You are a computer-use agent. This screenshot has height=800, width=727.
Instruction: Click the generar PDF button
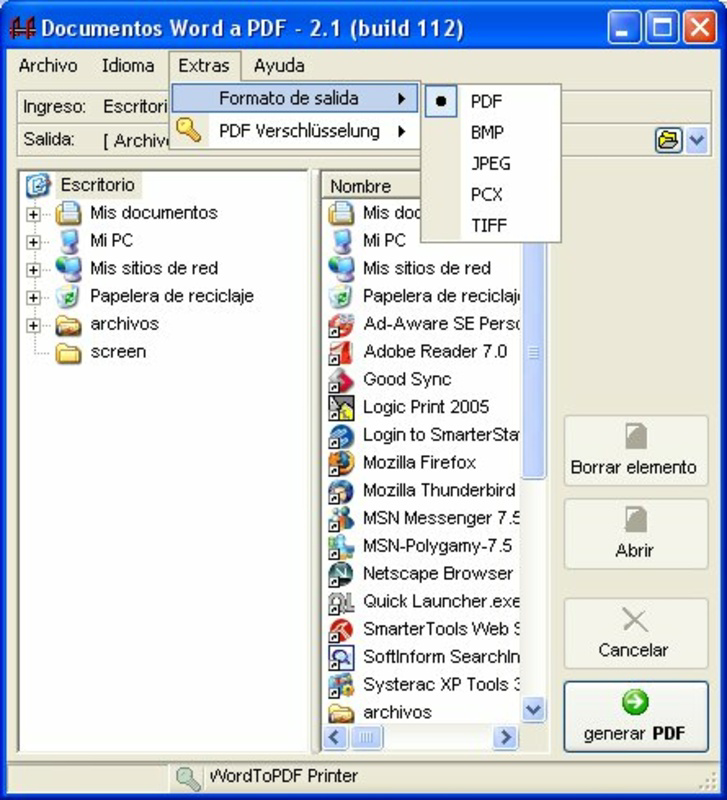[636, 717]
